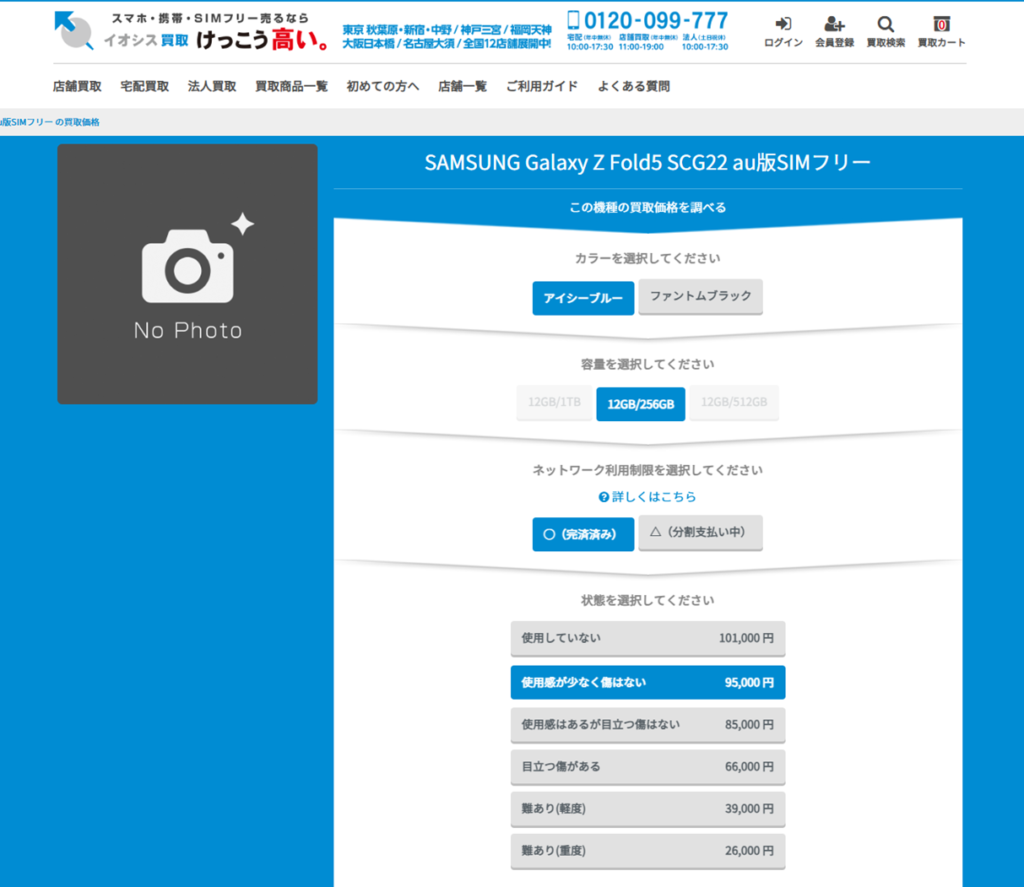Viewport: 1024px width, 887px height.
Task: Click the question mark help icon
Action: tap(603, 497)
